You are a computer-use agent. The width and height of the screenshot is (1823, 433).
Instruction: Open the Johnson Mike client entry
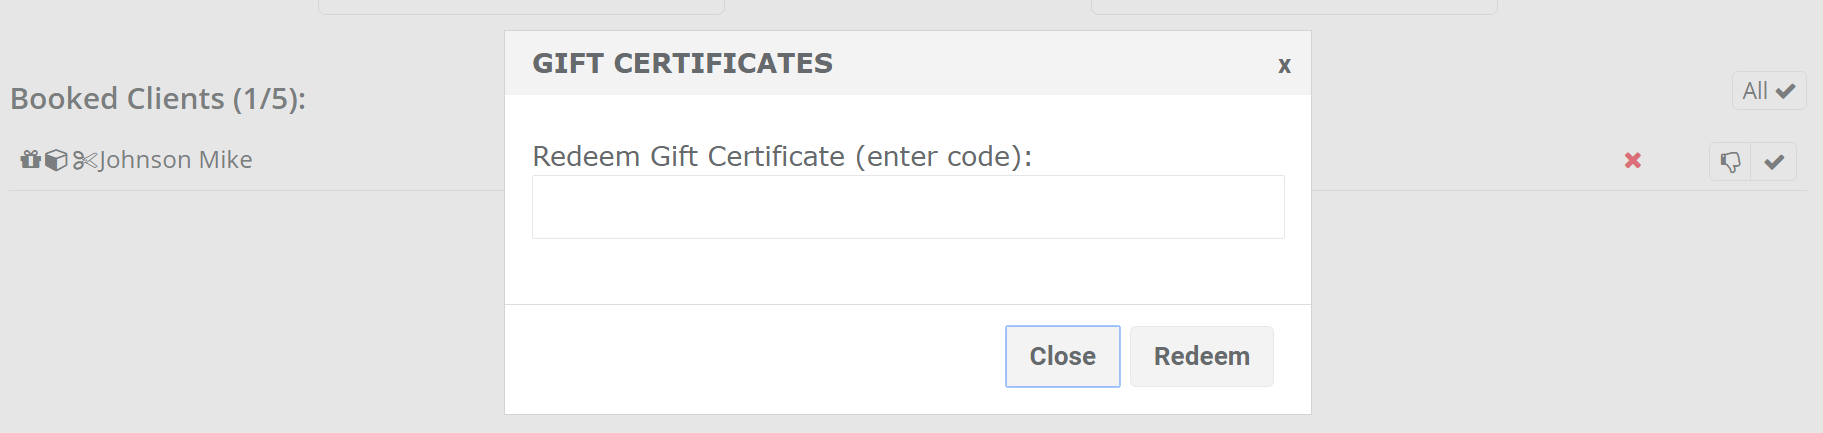(x=176, y=160)
